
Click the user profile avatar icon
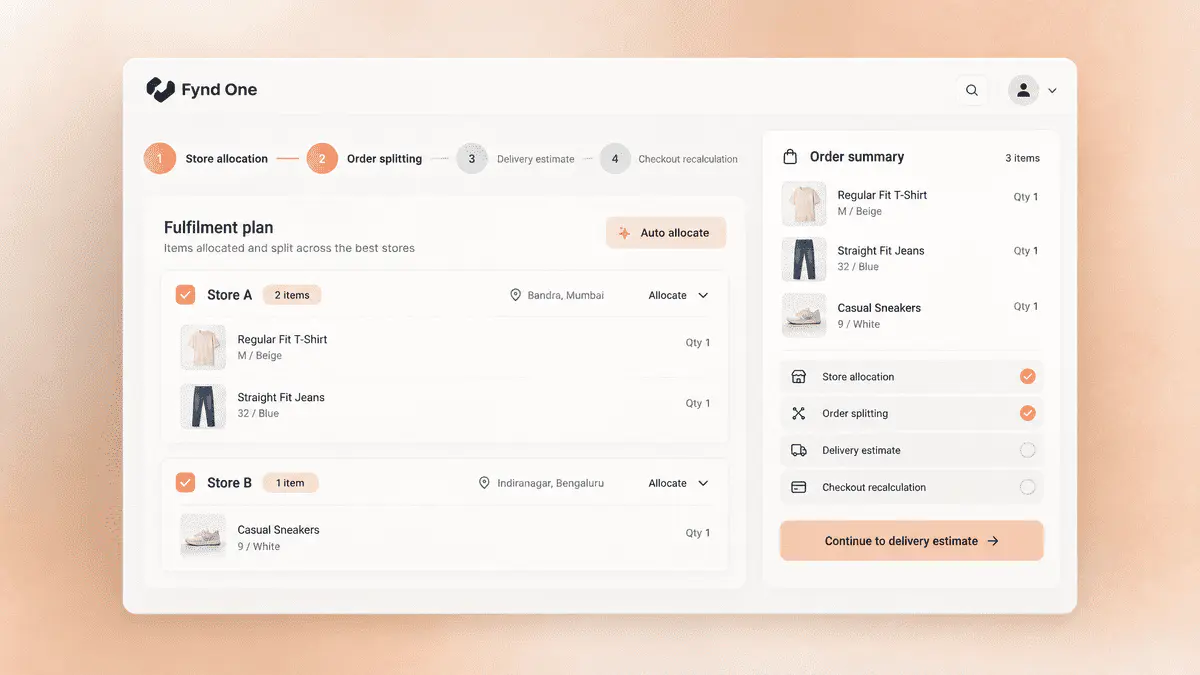[1023, 90]
